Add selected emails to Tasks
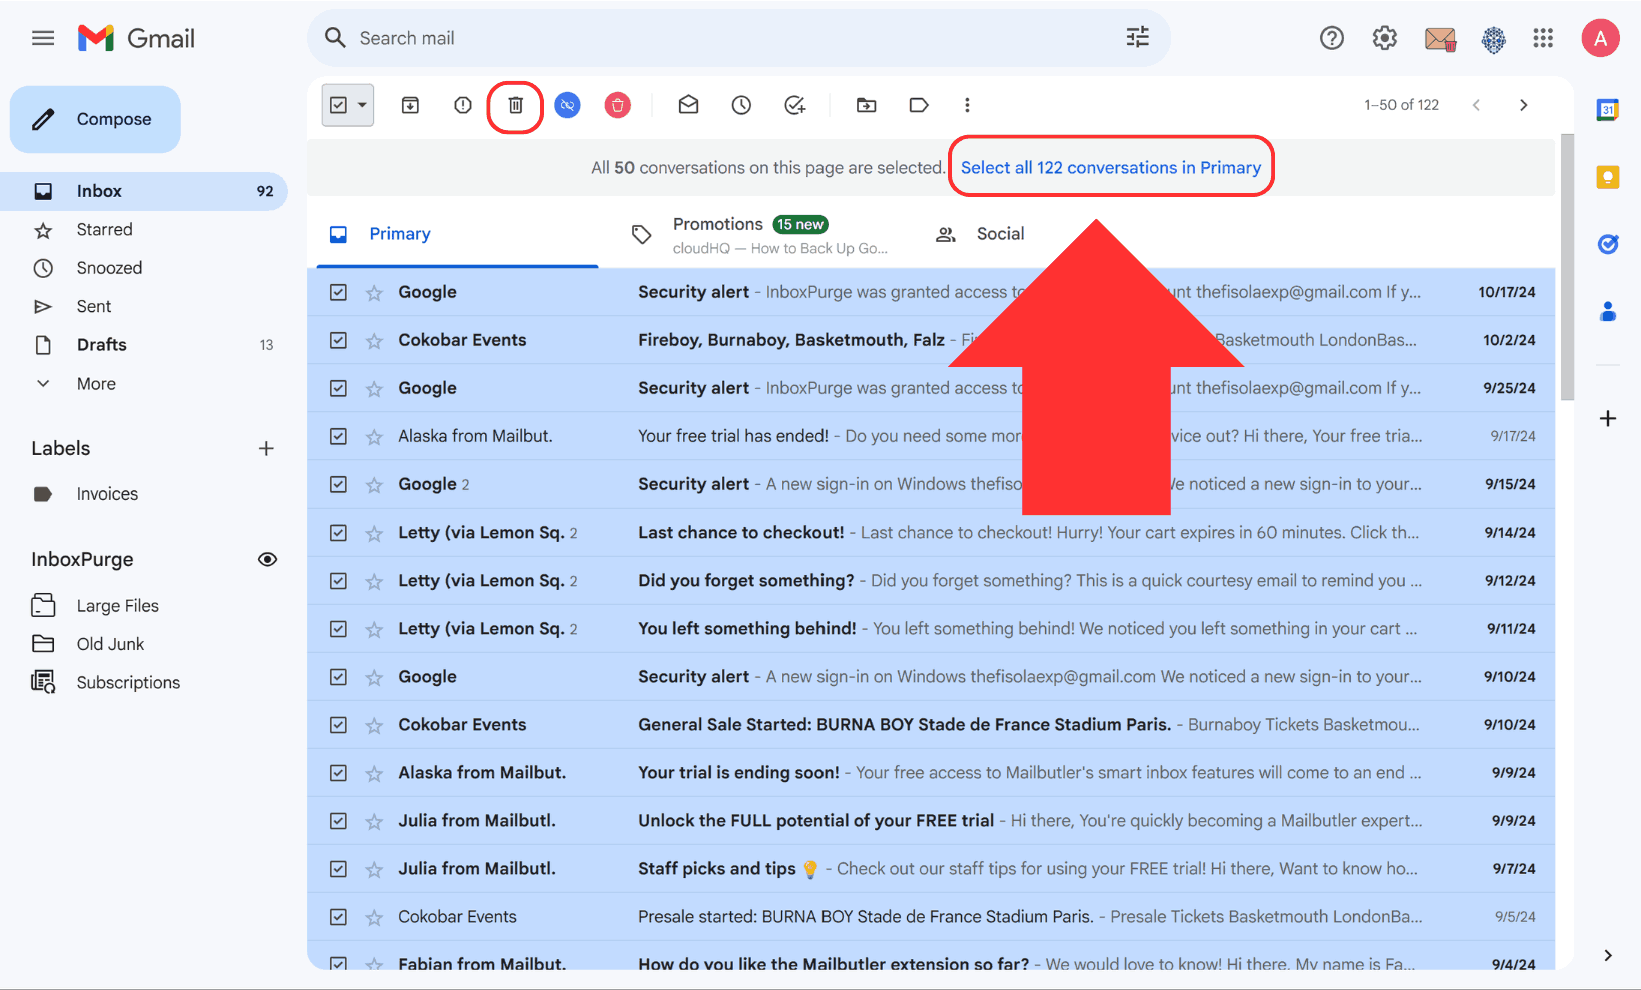The height and width of the screenshot is (990, 1641). click(795, 105)
